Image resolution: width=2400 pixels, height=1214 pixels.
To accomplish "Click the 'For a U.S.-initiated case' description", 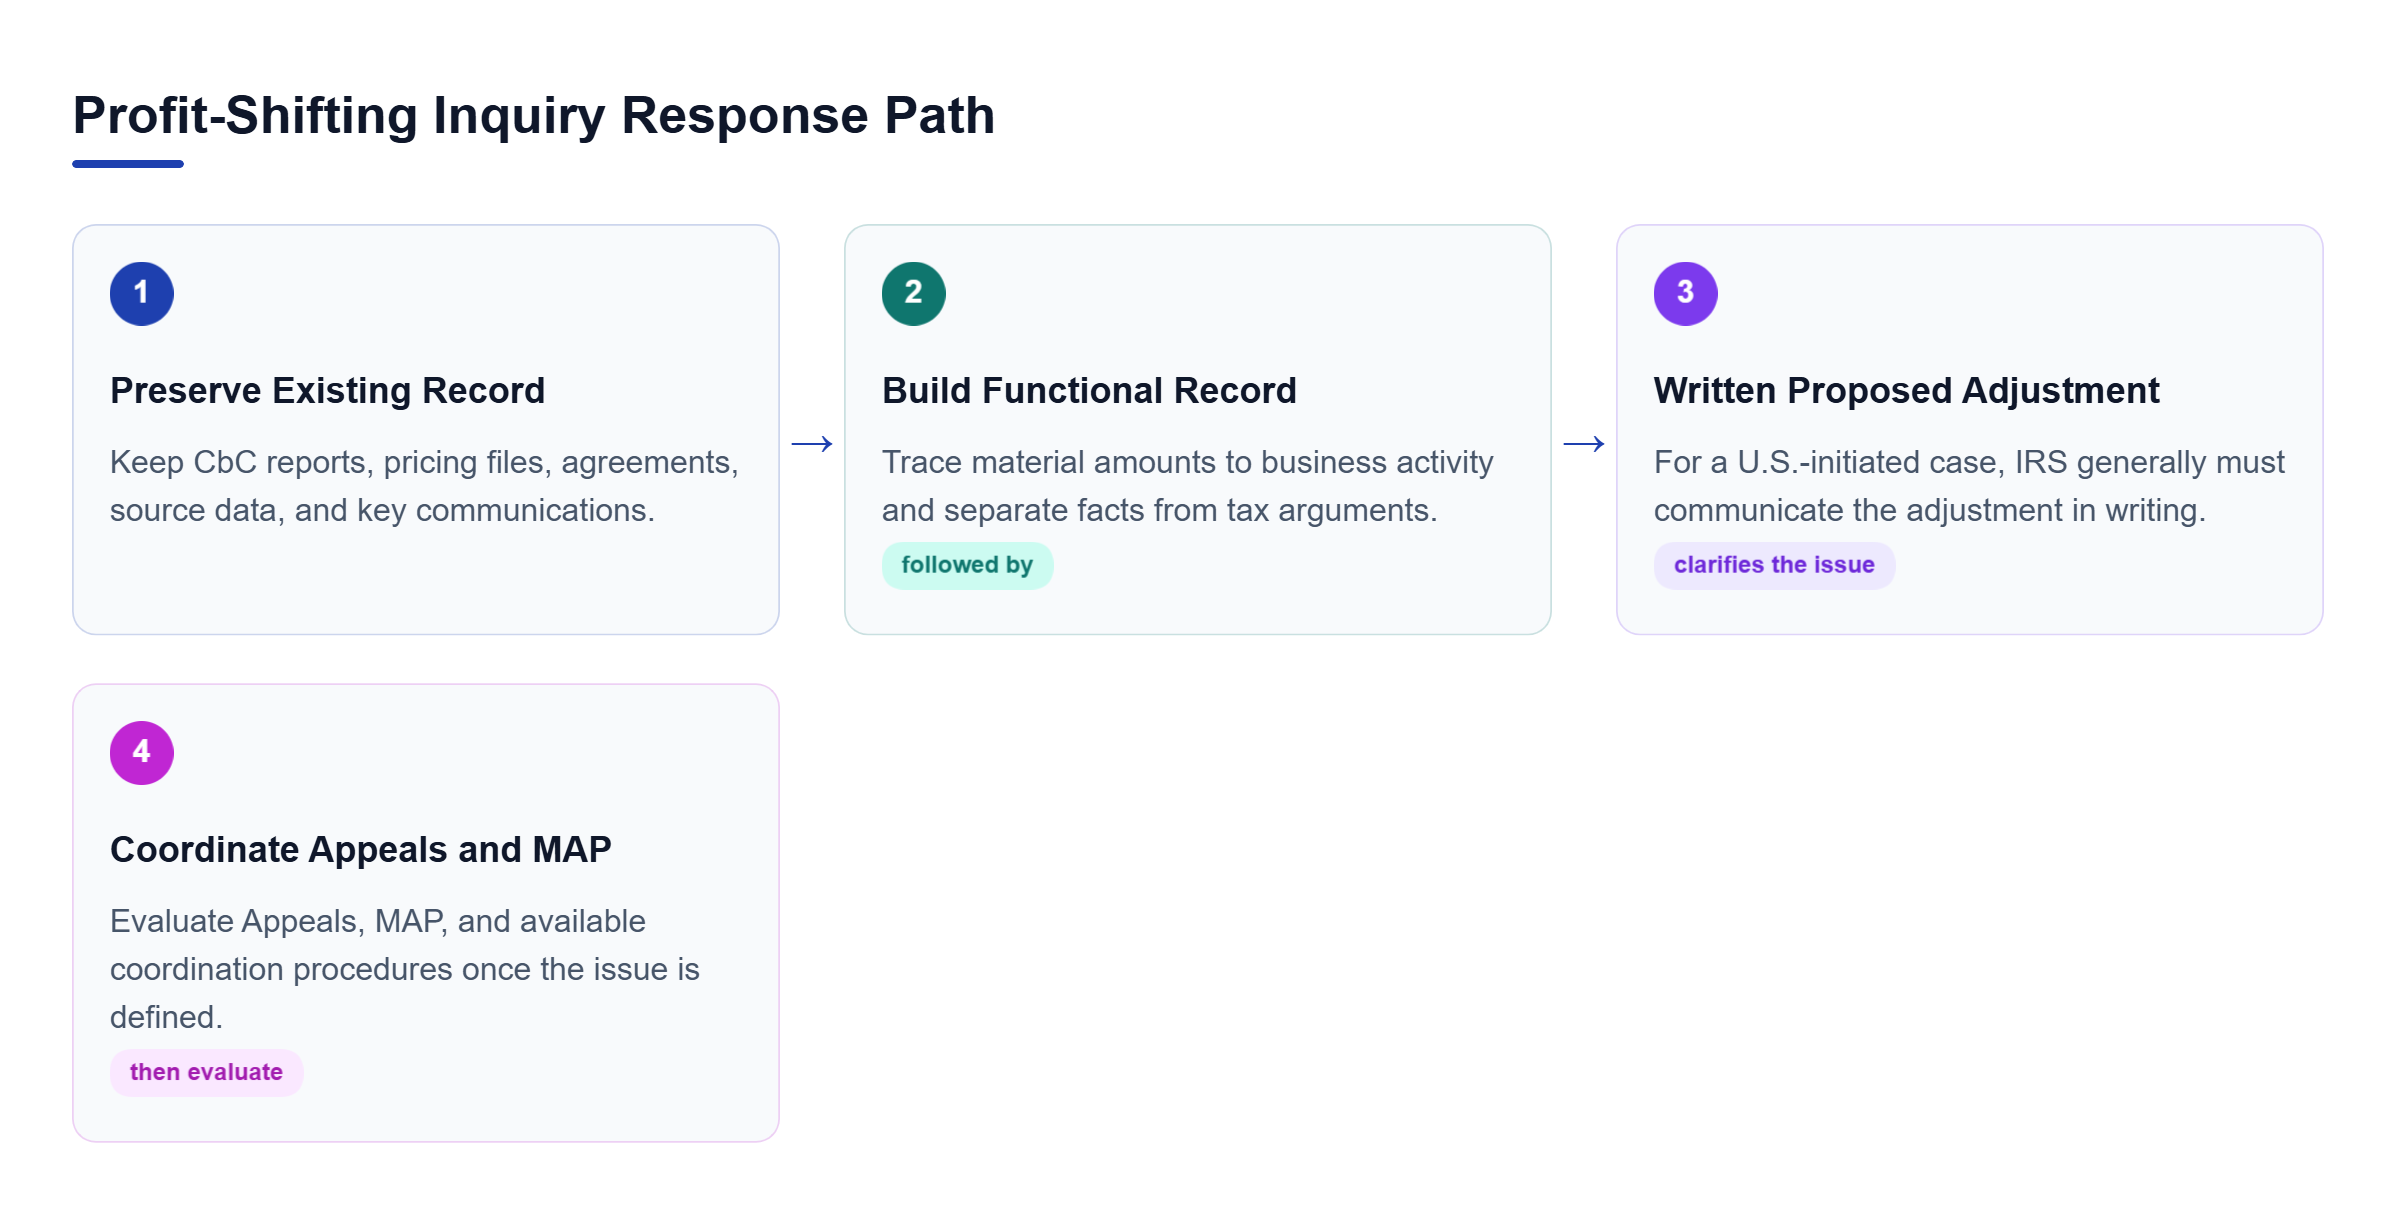I will click(x=1969, y=486).
